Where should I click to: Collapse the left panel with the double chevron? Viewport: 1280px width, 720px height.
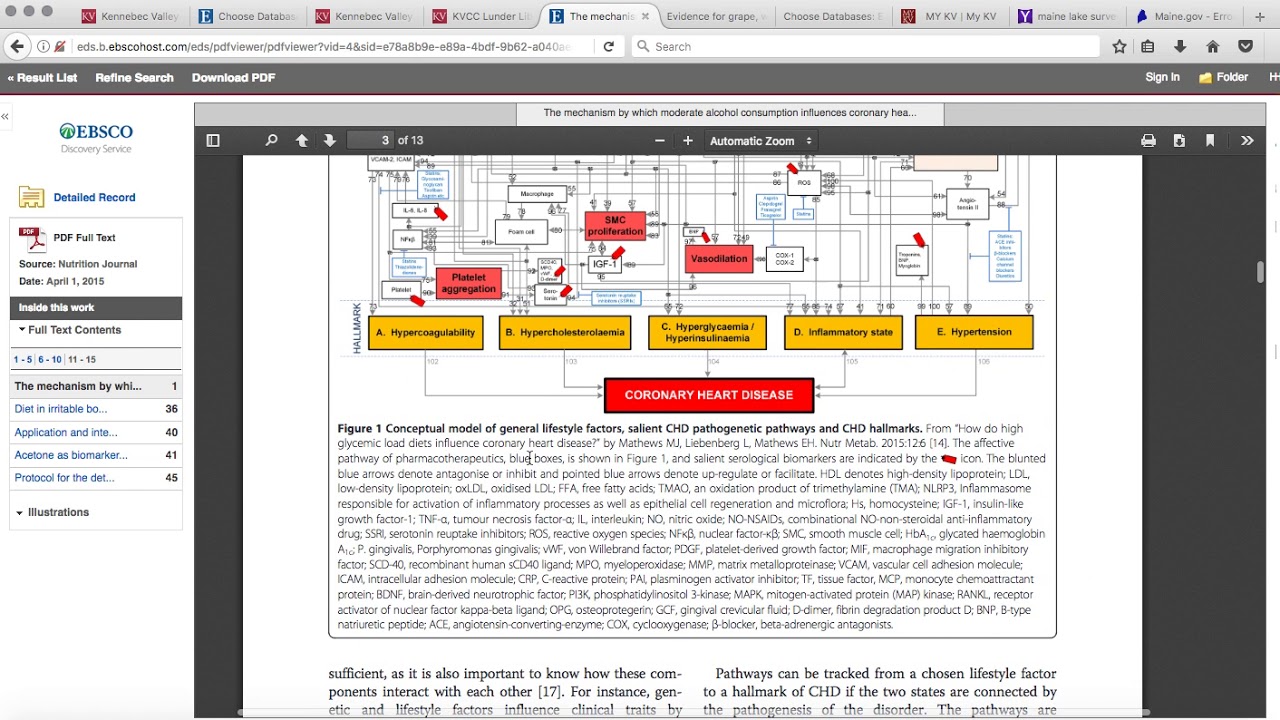coord(5,116)
